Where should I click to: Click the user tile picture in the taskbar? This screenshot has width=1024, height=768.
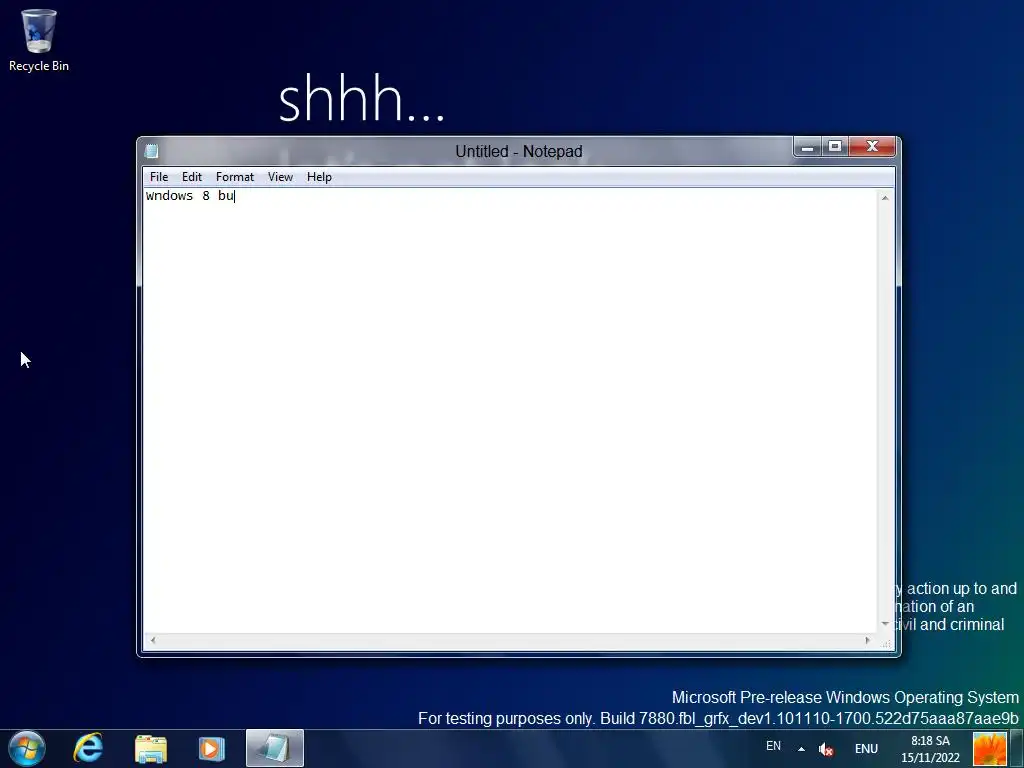pos(989,749)
